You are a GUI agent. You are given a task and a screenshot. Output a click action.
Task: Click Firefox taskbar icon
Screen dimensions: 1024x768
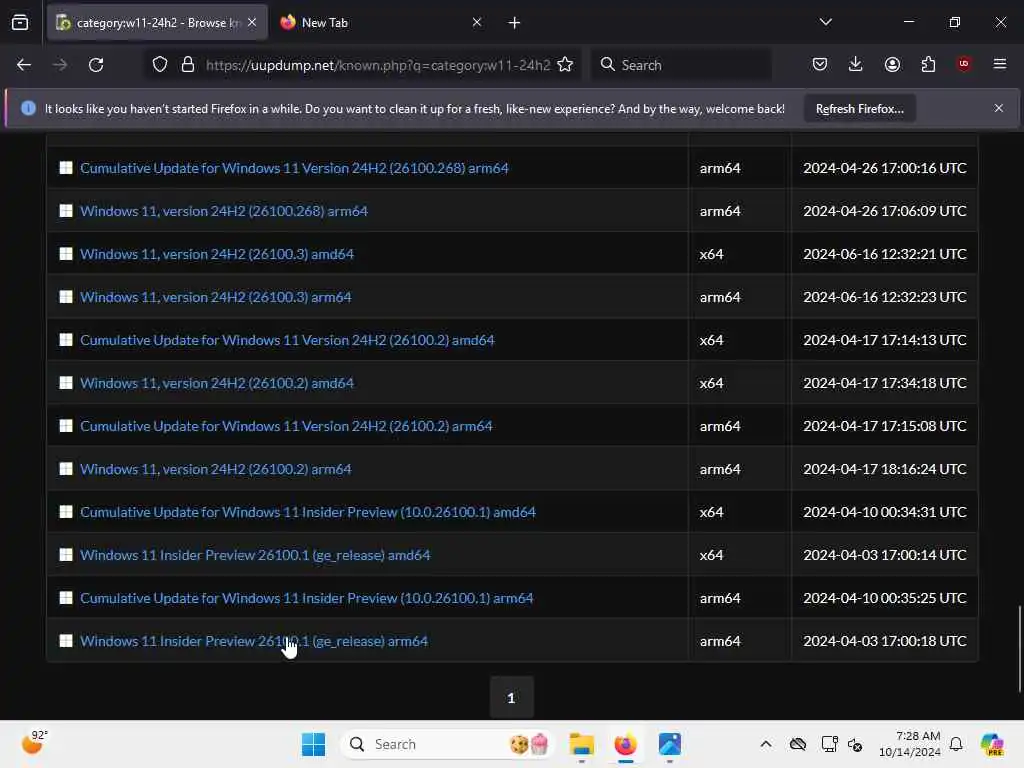626,744
